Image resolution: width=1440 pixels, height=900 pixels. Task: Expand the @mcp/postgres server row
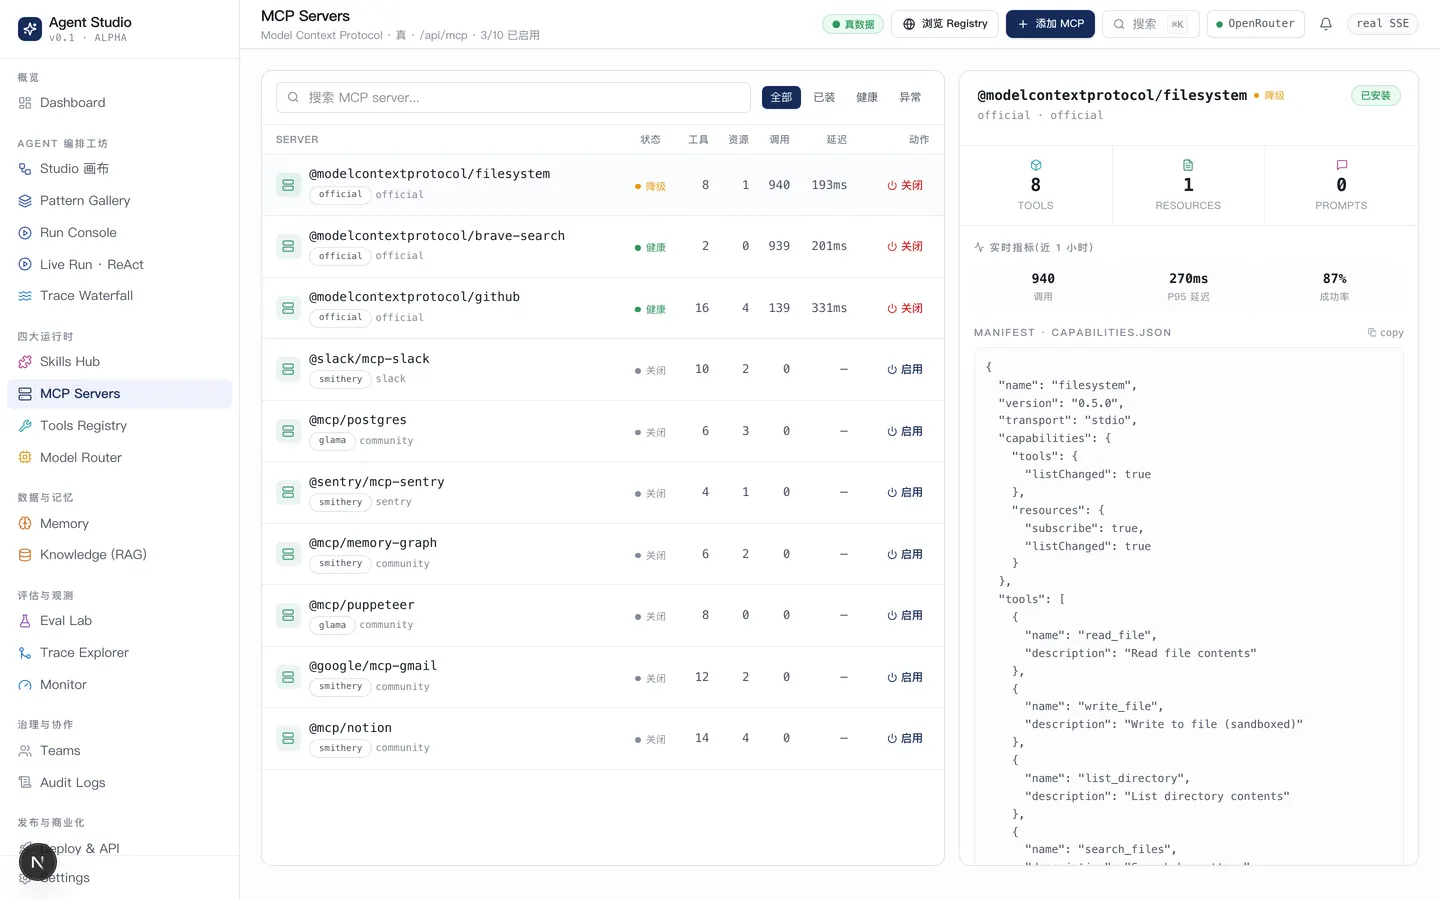tap(603, 431)
